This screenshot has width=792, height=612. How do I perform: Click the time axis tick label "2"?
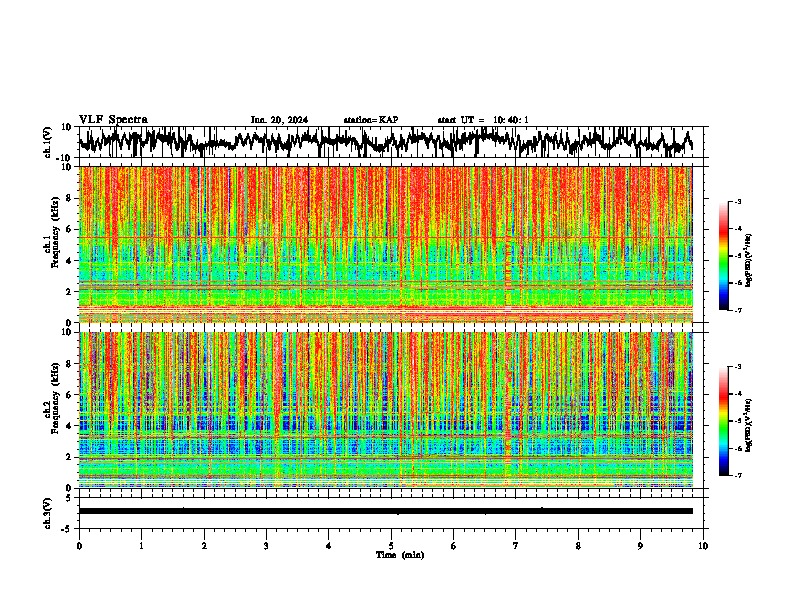tap(204, 546)
